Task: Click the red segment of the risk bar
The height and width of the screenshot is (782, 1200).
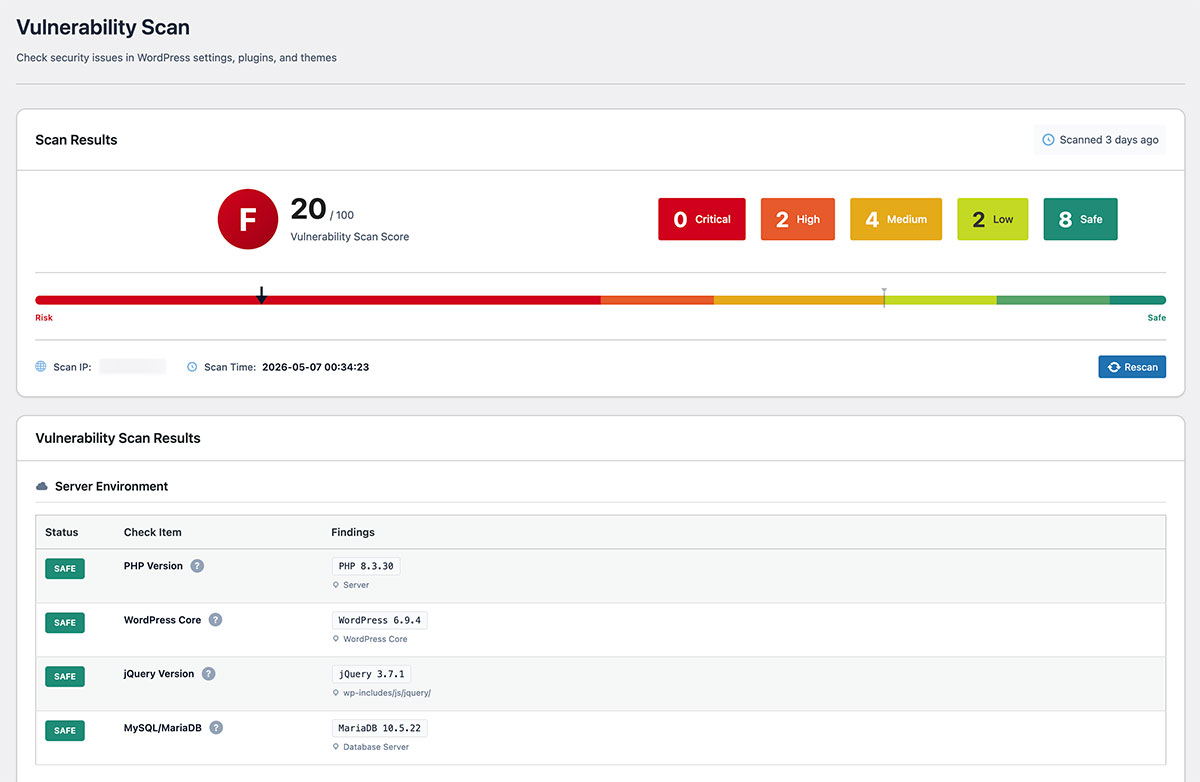Action: click(x=318, y=300)
